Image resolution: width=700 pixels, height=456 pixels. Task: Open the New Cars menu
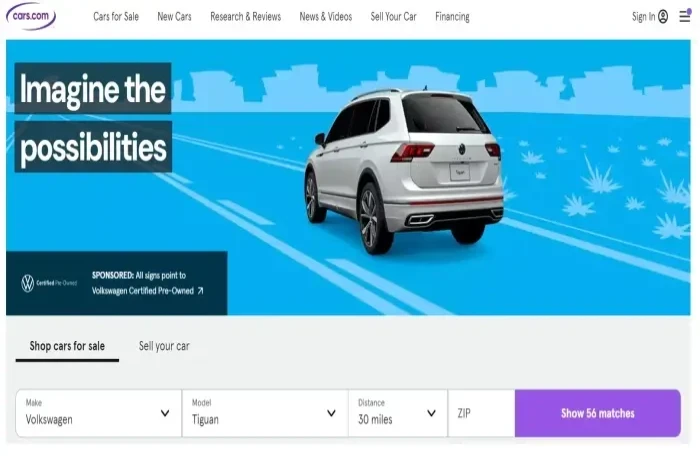click(174, 17)
